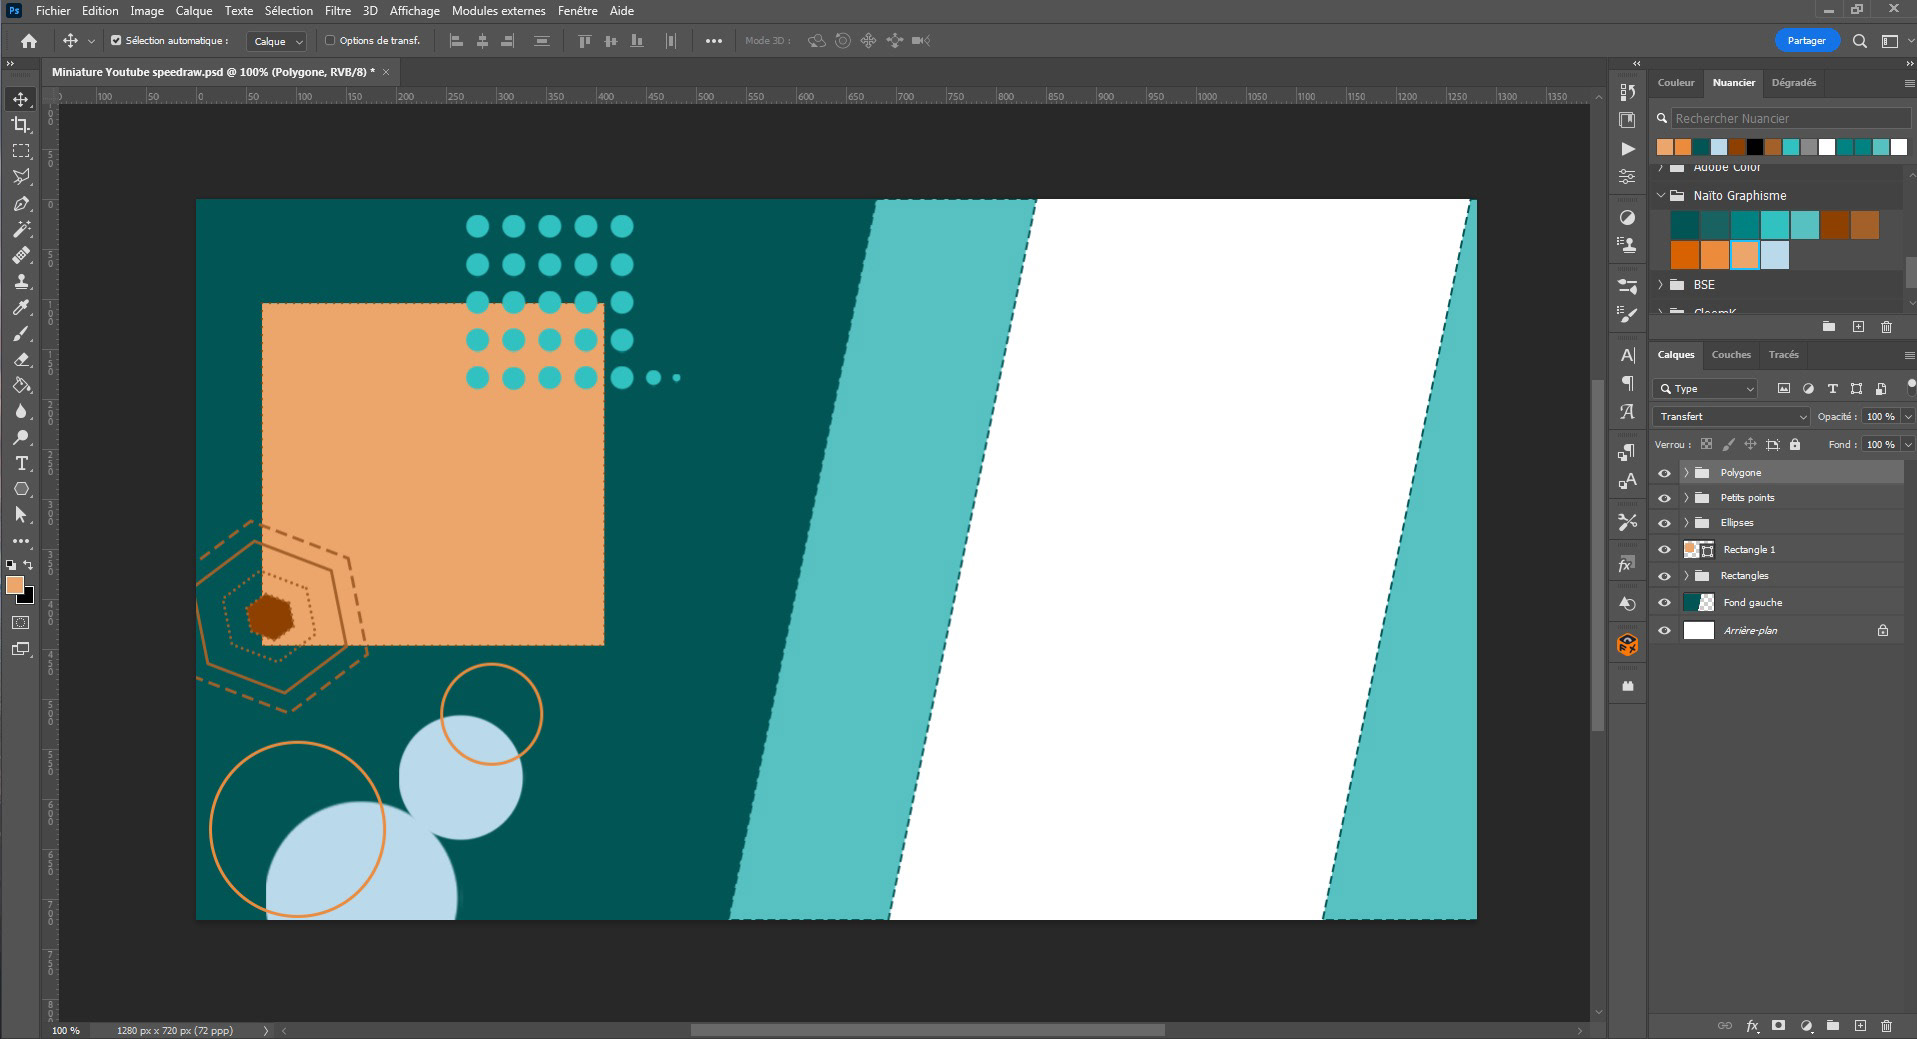Open the History panel icon
1917x1039 pixels.
point(1628,92)
